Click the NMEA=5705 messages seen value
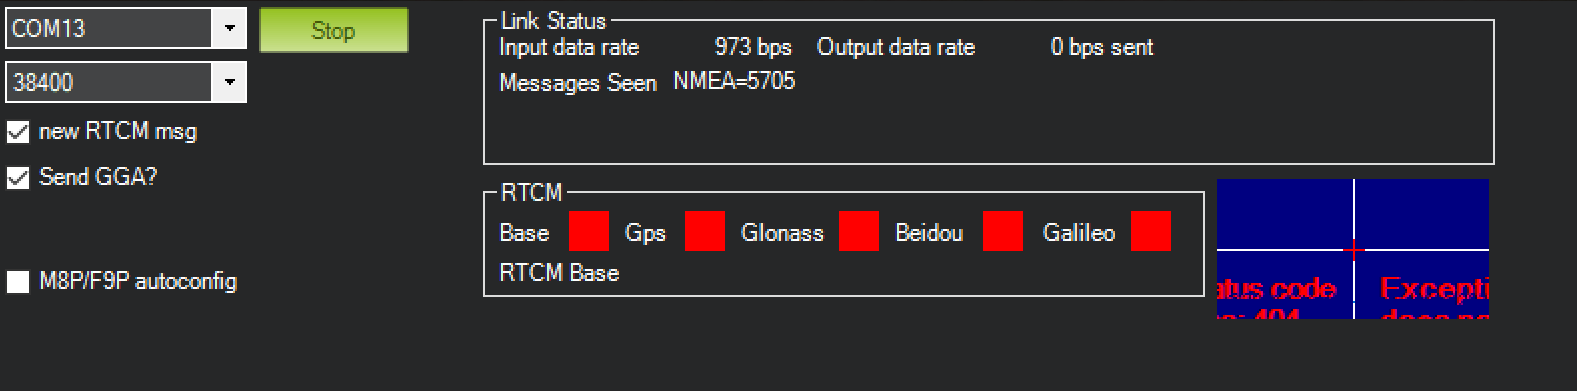The width and height of the screenshot is (1577, 391). pyautogui.click(x=734, y=81)
